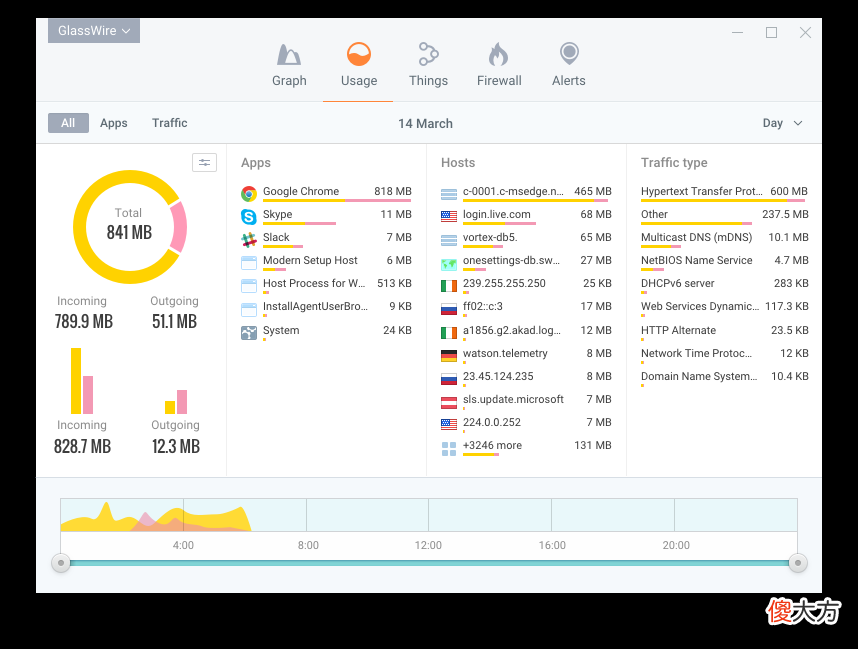Click the grid icon beside +3246 more
The image size is (858, 649).
coord(449,449)
